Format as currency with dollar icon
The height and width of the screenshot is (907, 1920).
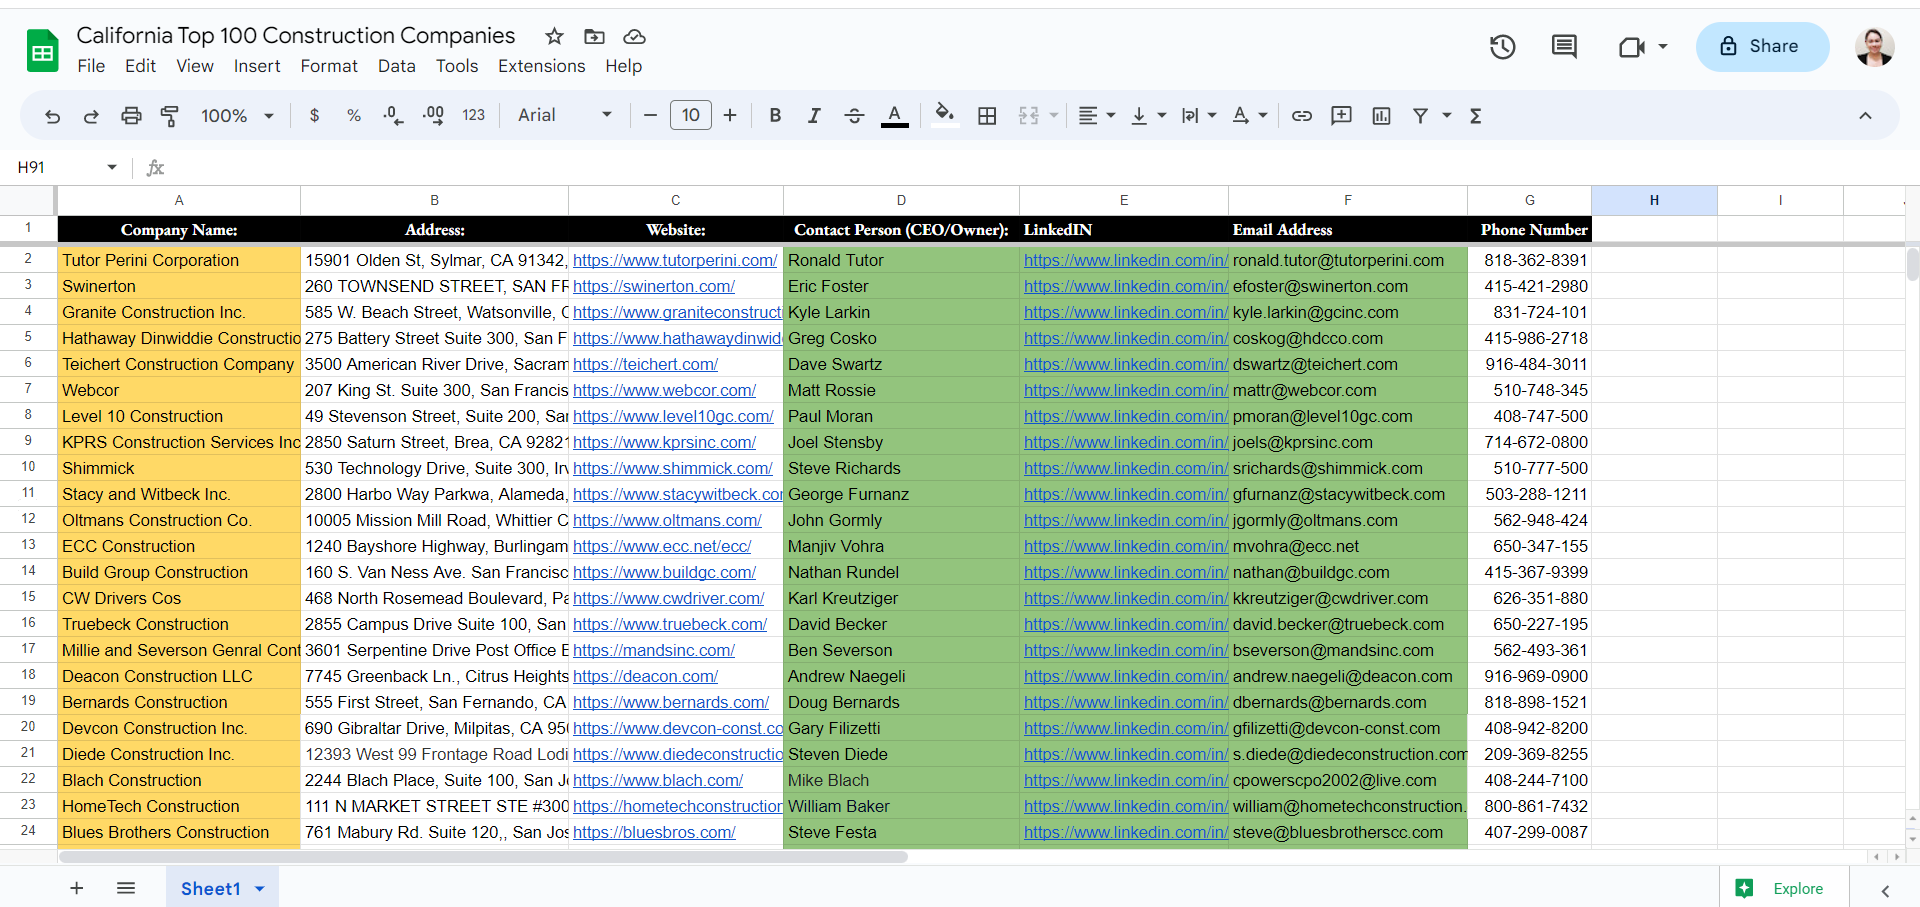pyautogui.click(x=315, y=116)
